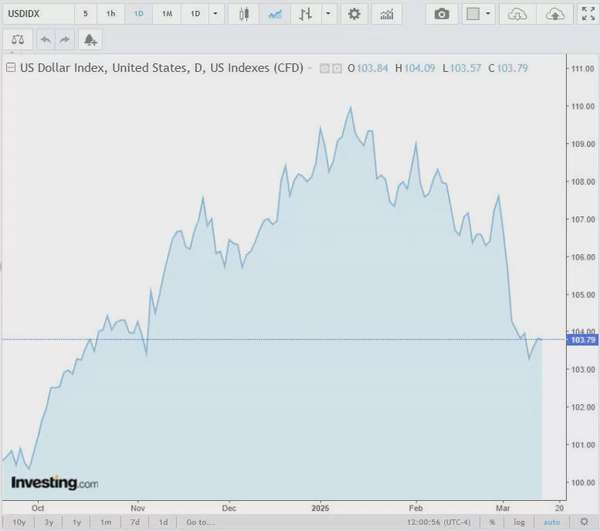Click into USDIDX symbol search field

pos(38,14)
